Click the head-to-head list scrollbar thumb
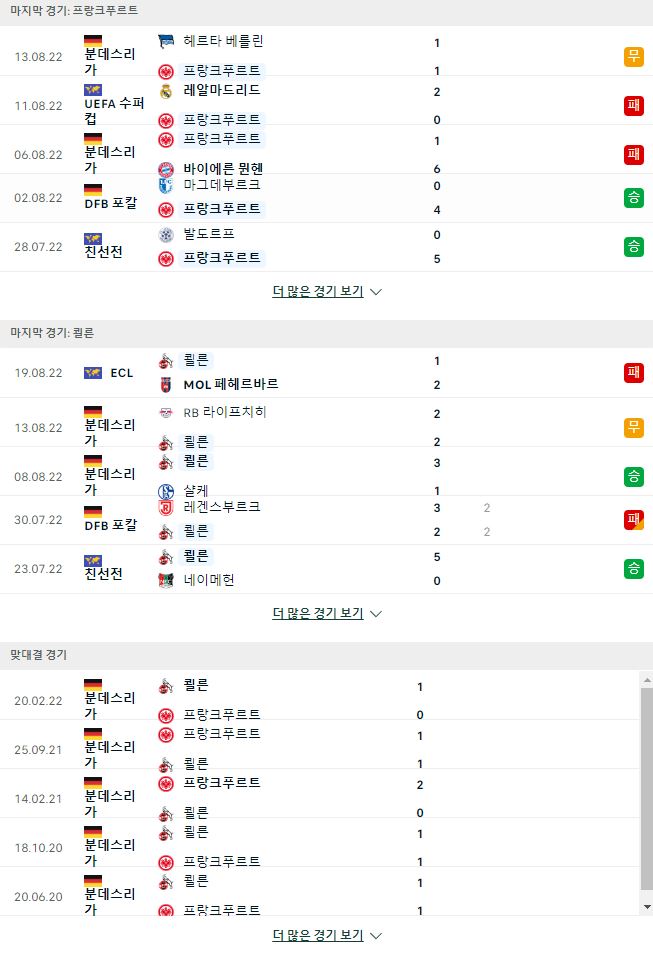Screen dimensions: 653x953 647,788
